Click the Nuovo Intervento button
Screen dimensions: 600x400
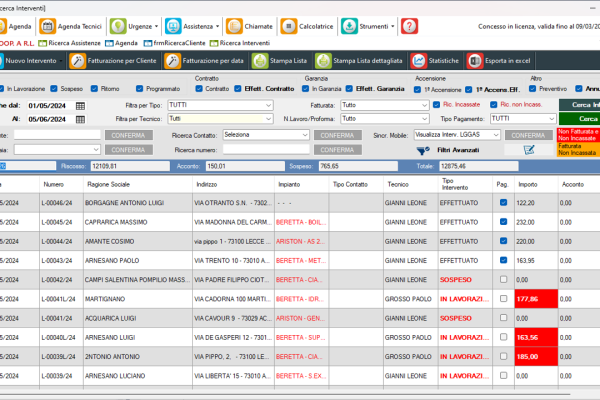(x=31, y=61)
